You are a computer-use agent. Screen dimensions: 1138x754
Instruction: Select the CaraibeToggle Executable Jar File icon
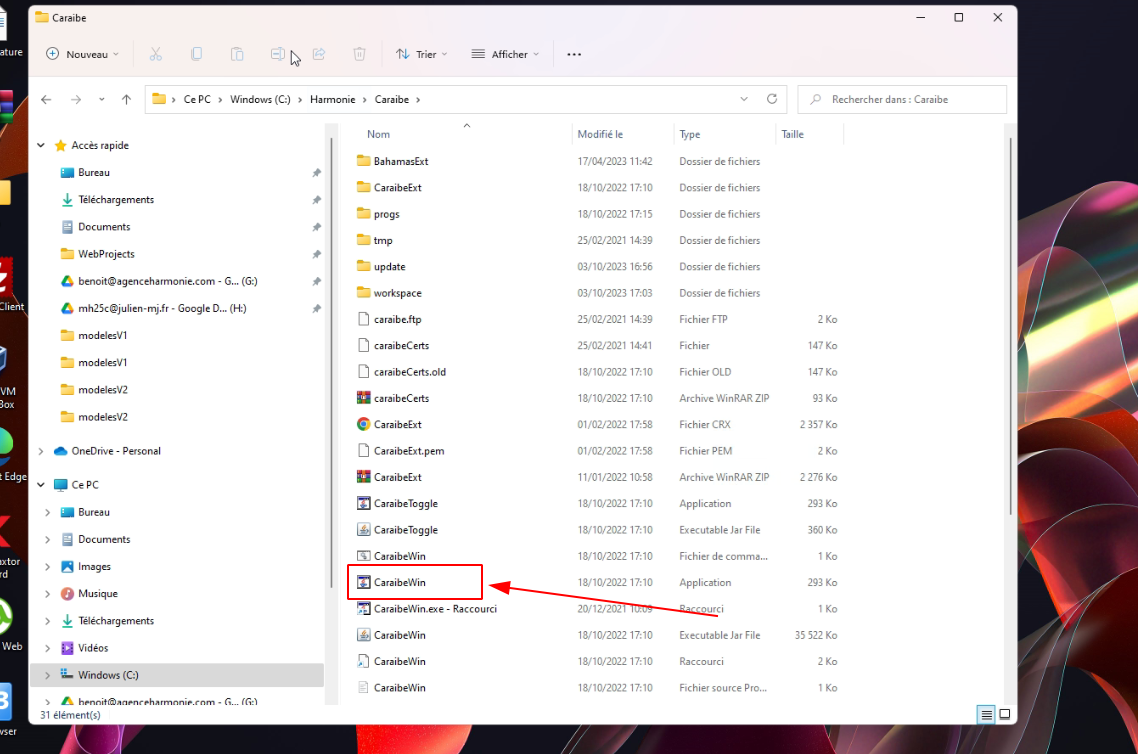[x=364, y=530]
